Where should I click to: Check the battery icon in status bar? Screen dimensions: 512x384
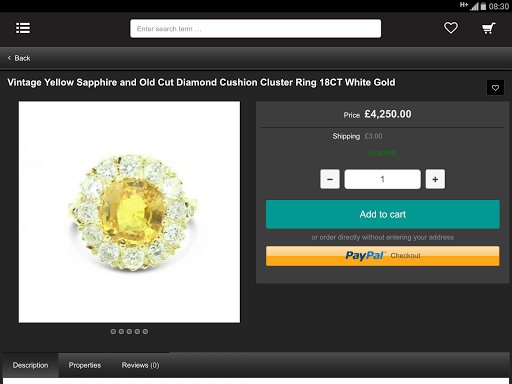(x=483, y=6)
